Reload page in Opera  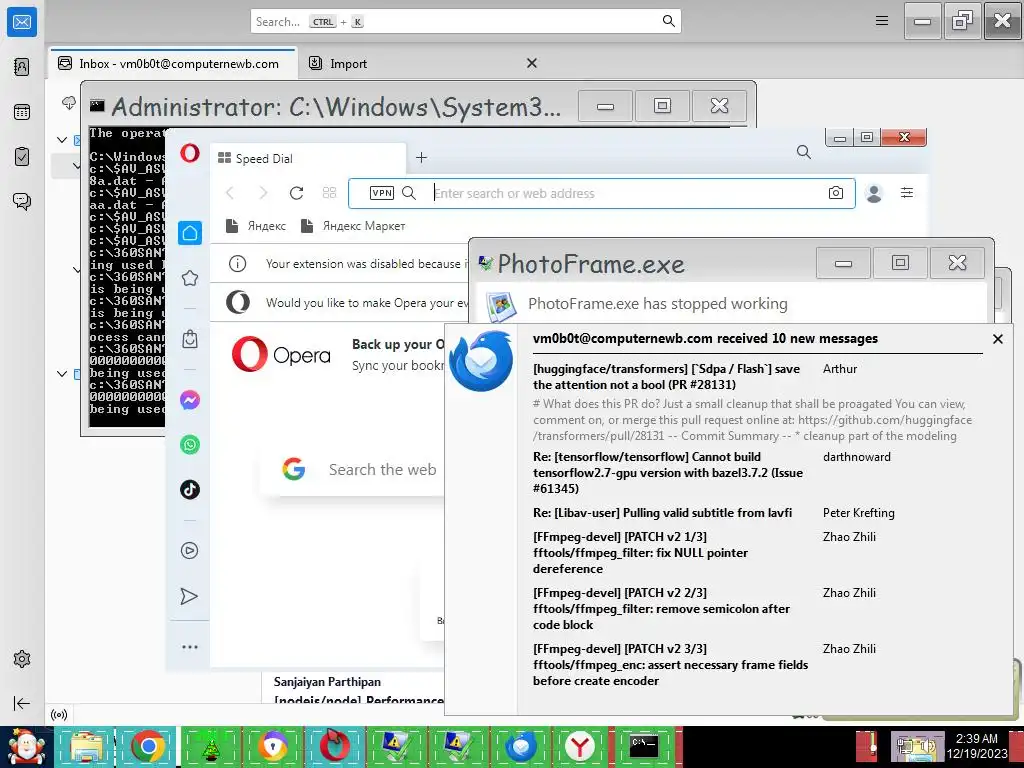click(296, 193)
